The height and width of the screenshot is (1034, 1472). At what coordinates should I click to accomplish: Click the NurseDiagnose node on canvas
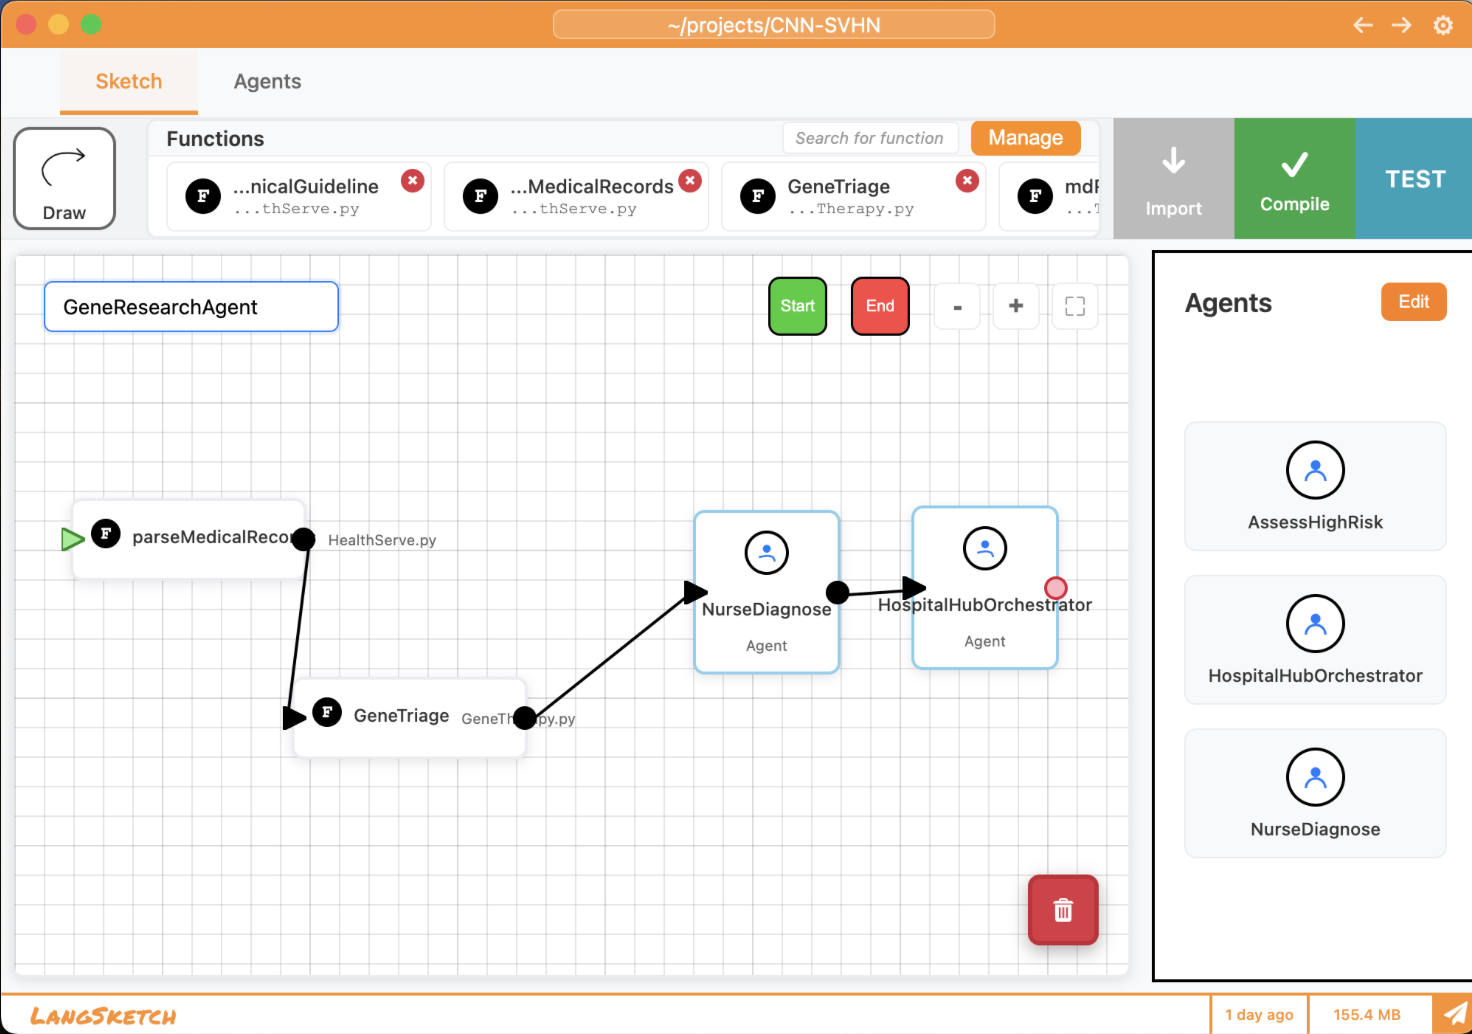pyautogui.click(x=766, y=592)
